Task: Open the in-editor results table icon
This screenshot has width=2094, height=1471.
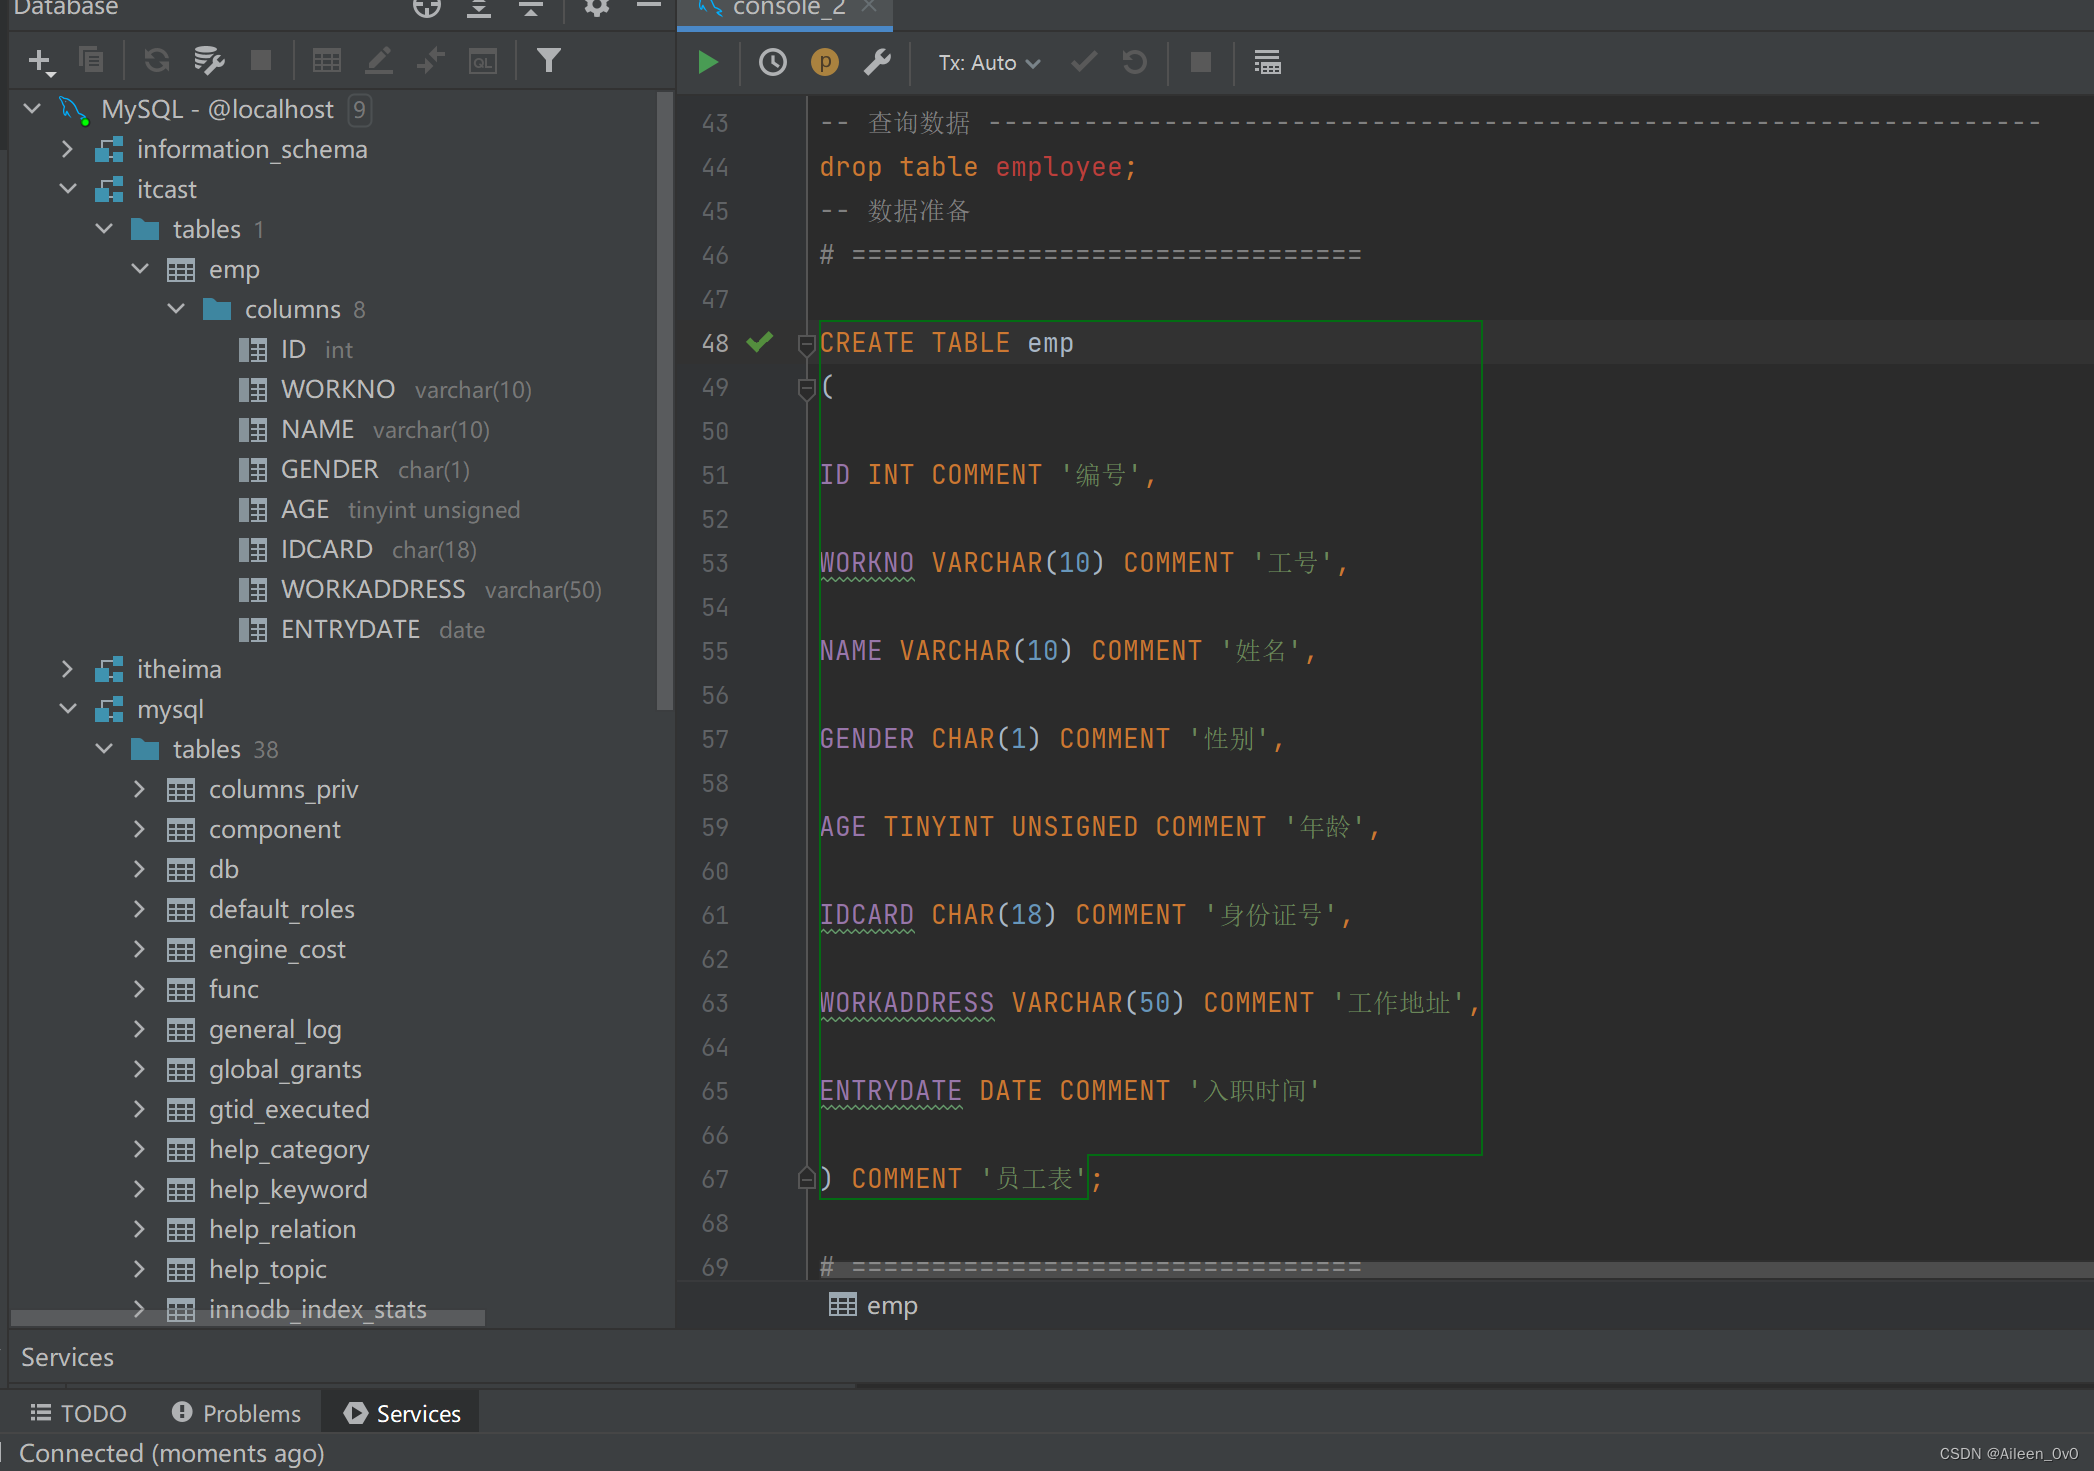Action: 1267,63
